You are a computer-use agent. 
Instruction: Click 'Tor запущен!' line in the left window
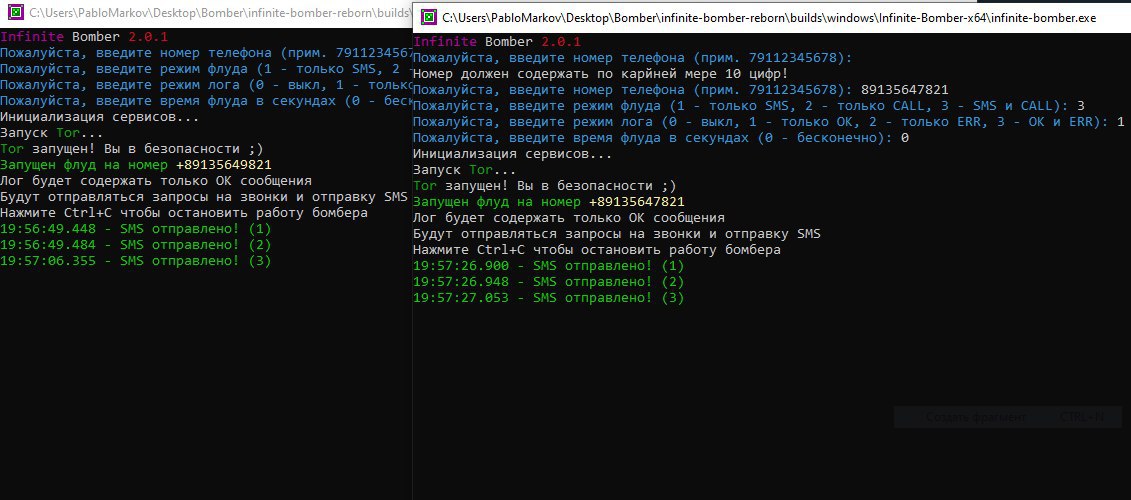pyautogui.click(x=132, y=149)
